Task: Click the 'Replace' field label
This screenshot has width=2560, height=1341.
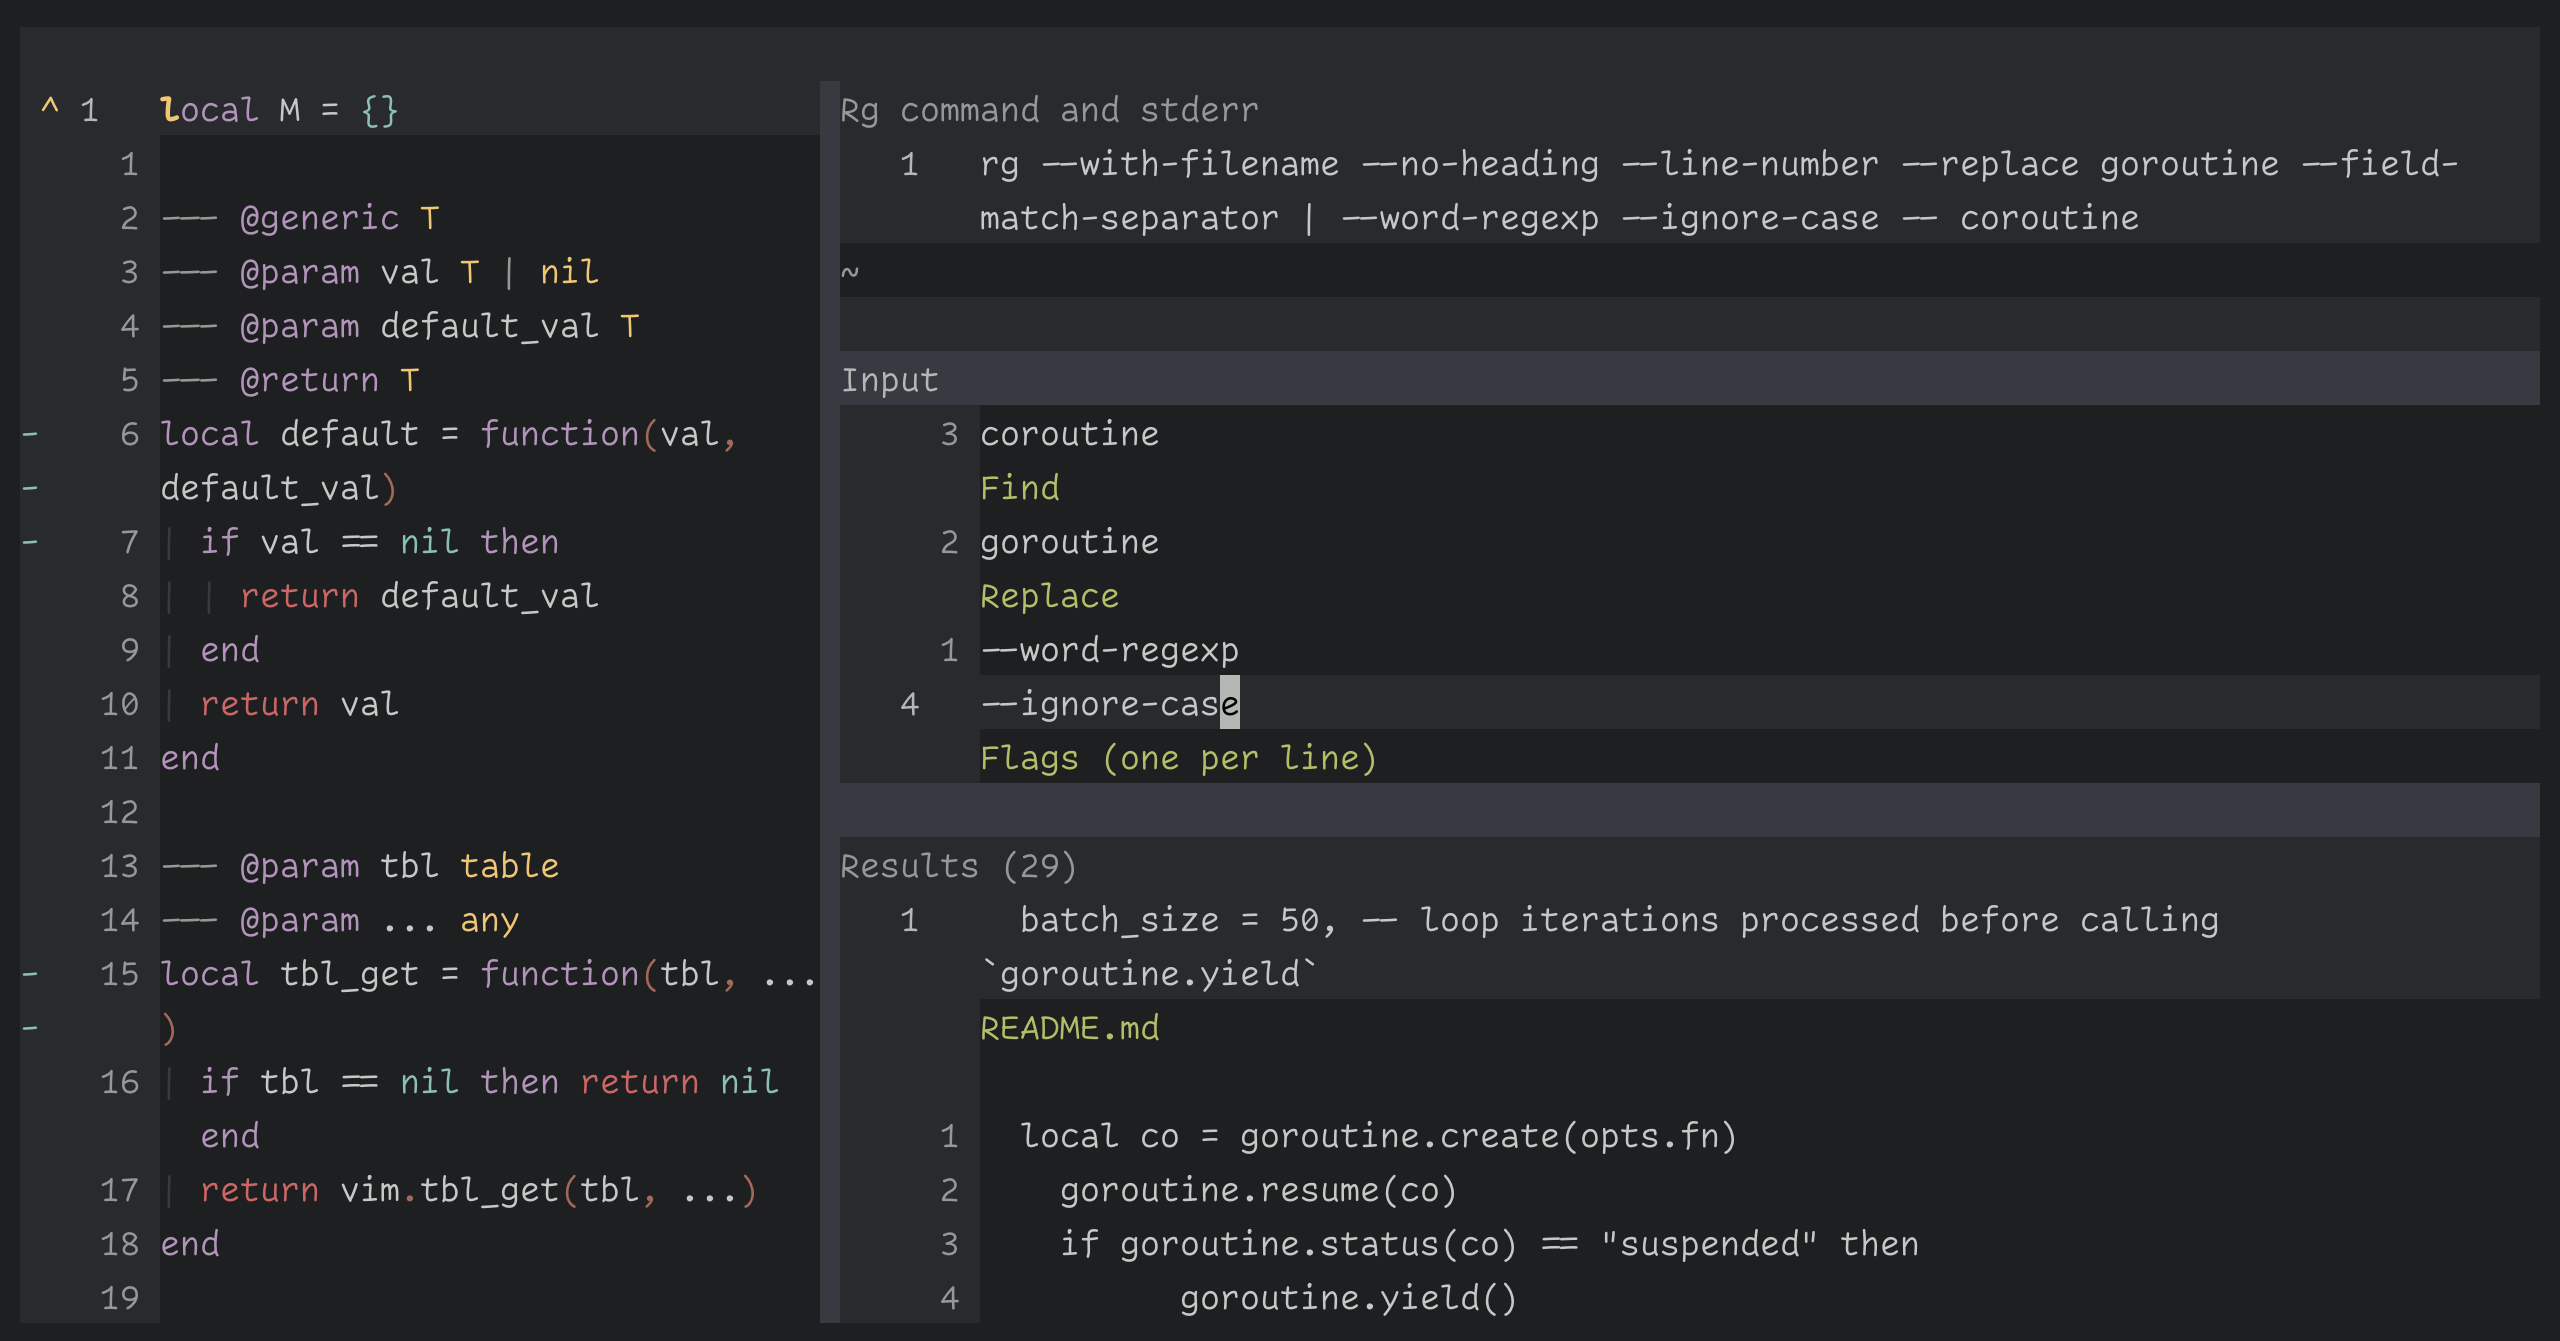Action: [x=1050, y=596]
